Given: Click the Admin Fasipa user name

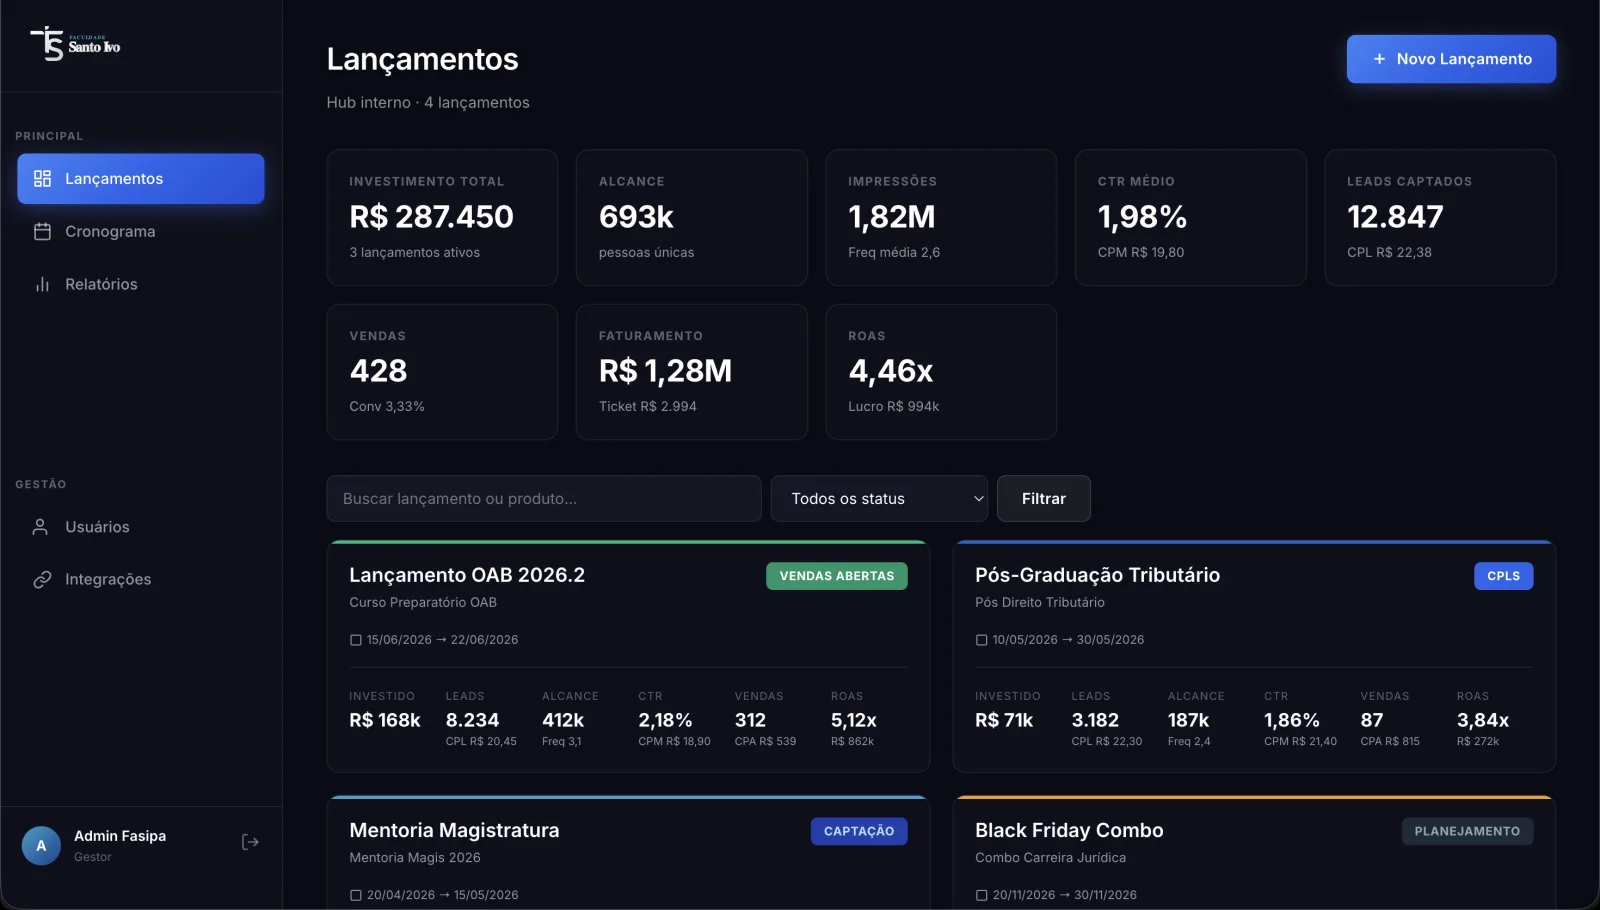Looking at the screenshot, I should point(120,837).
